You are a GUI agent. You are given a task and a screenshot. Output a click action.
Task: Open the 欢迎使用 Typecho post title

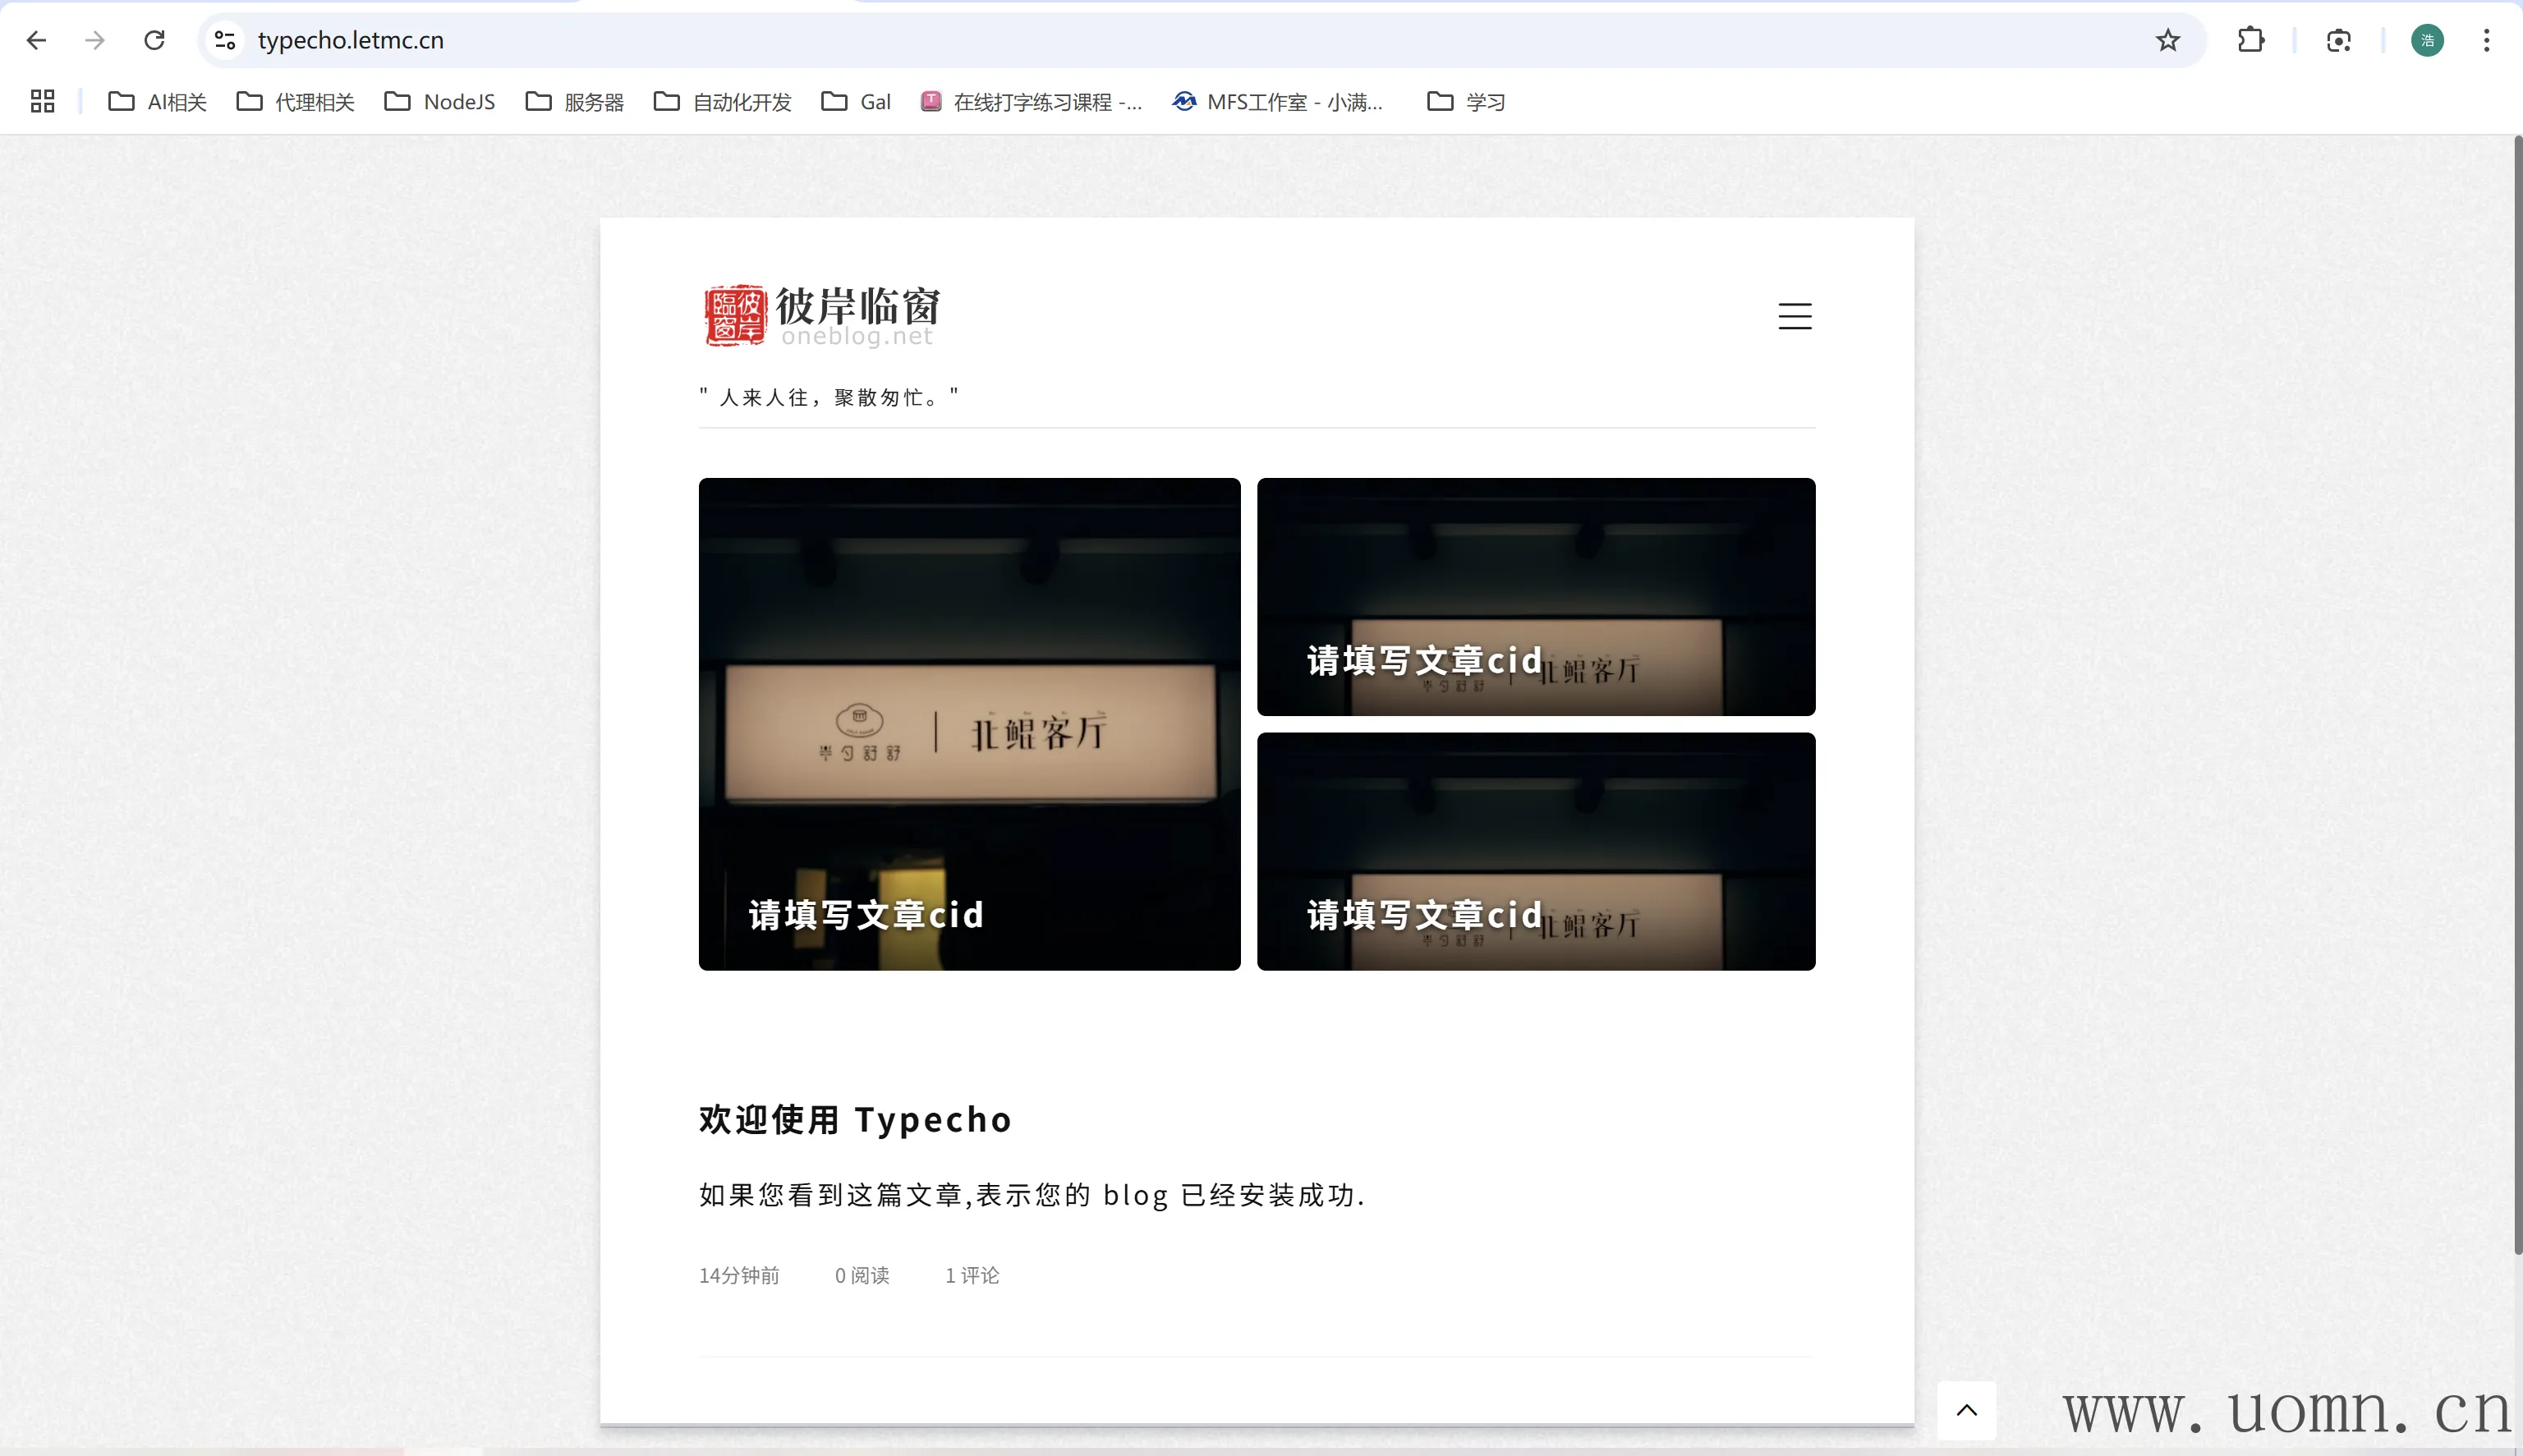click(855, 1119)
